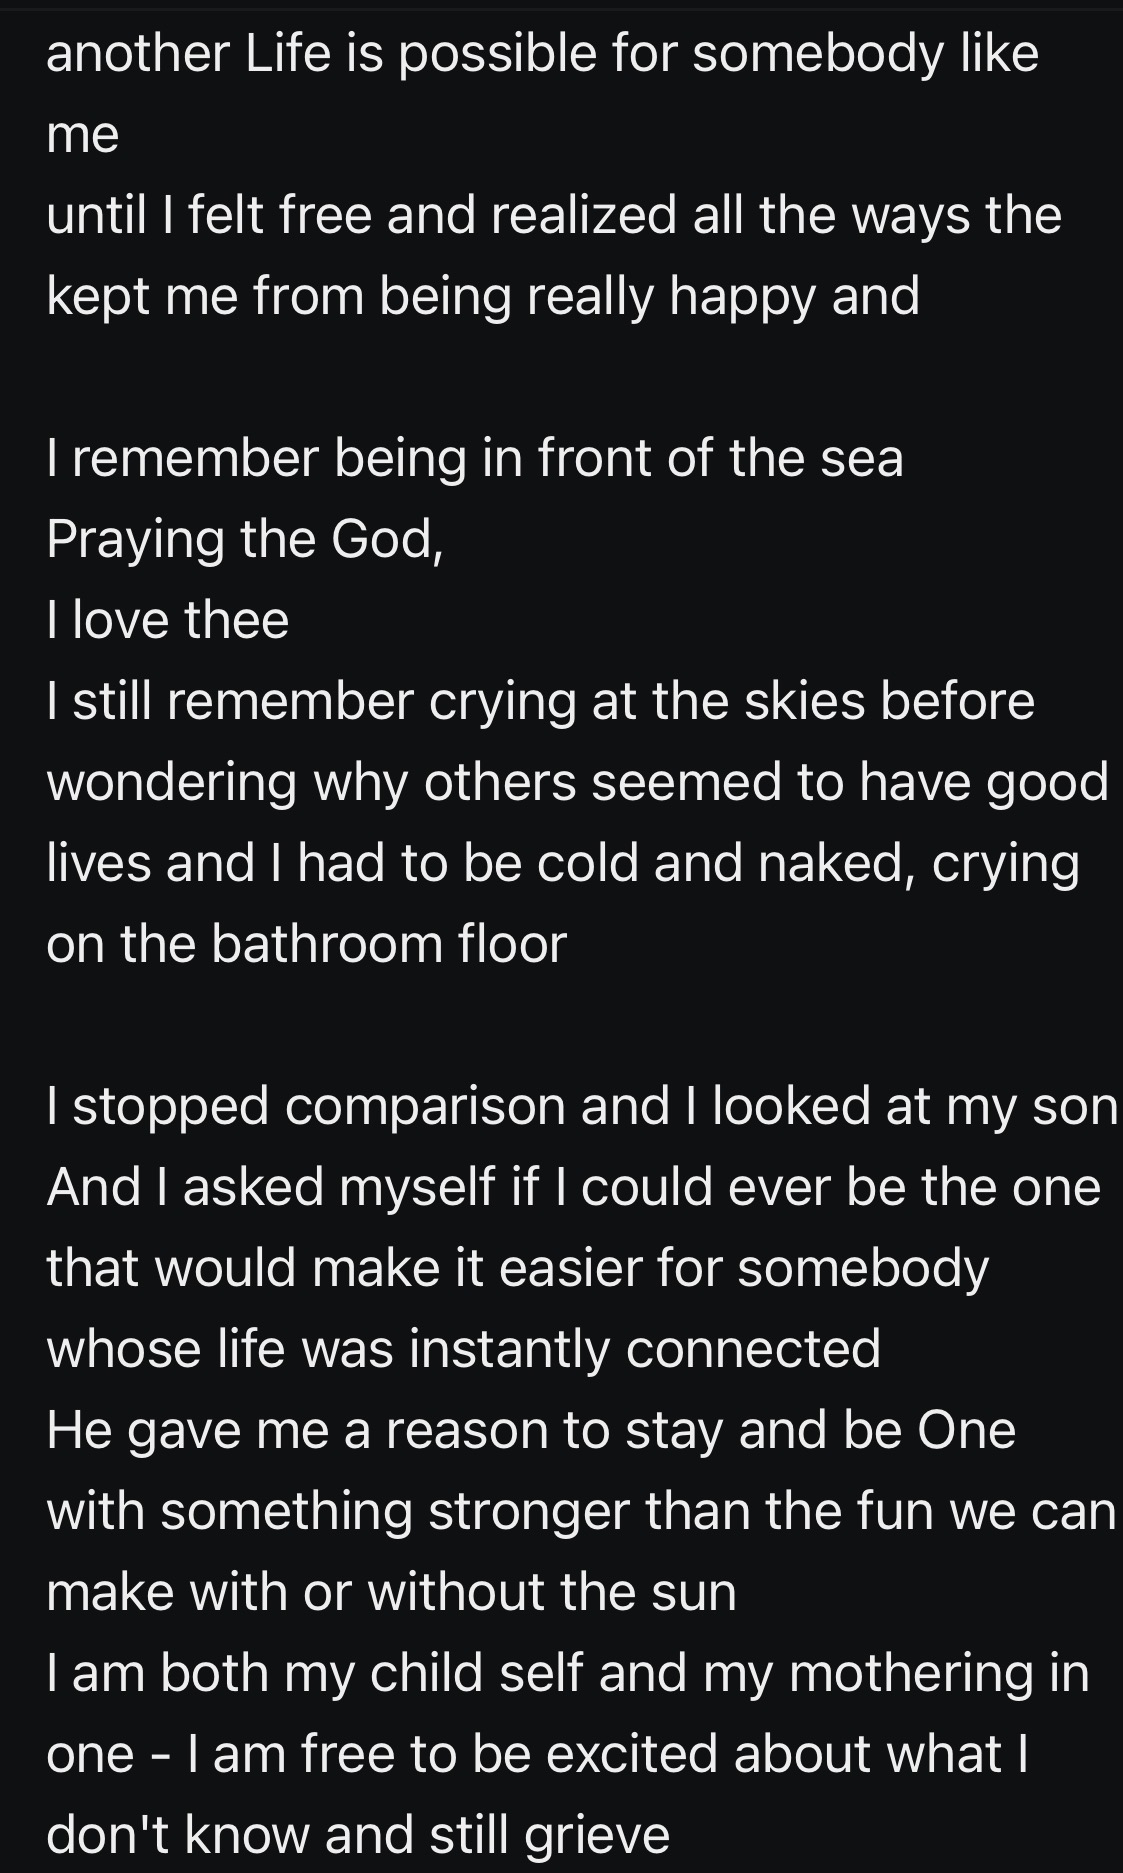Place cursor on the standalone "me" line
This screenshot has height=1873, width=1123.
pyautogui.click(x=83, y=135)
